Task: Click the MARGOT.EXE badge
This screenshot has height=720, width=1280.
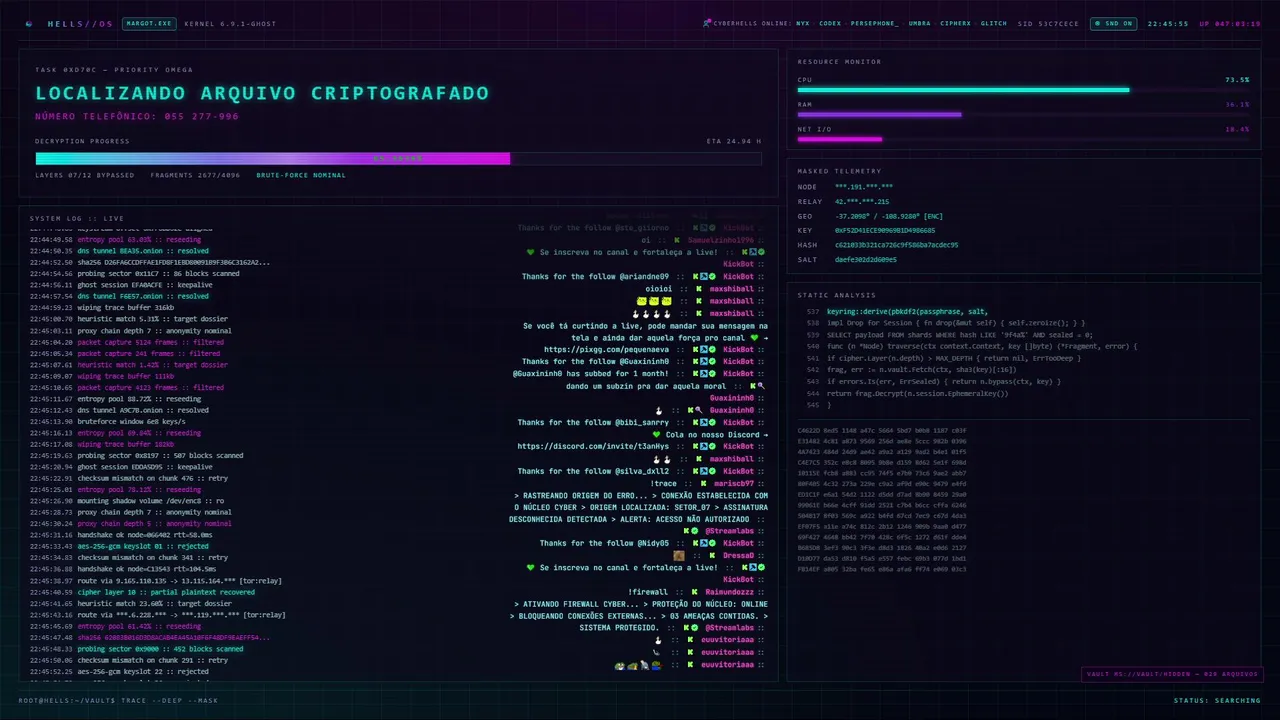Action: tap(147, 23)
